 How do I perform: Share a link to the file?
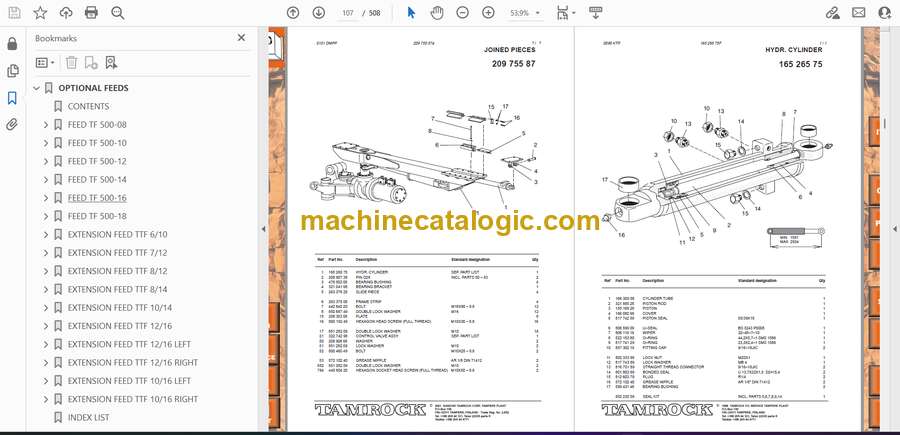click(x=832, y=13)
